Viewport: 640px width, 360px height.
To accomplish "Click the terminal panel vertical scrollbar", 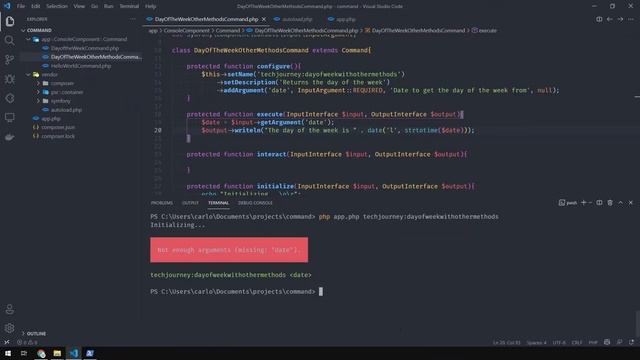I will click(x=637, y=324).
